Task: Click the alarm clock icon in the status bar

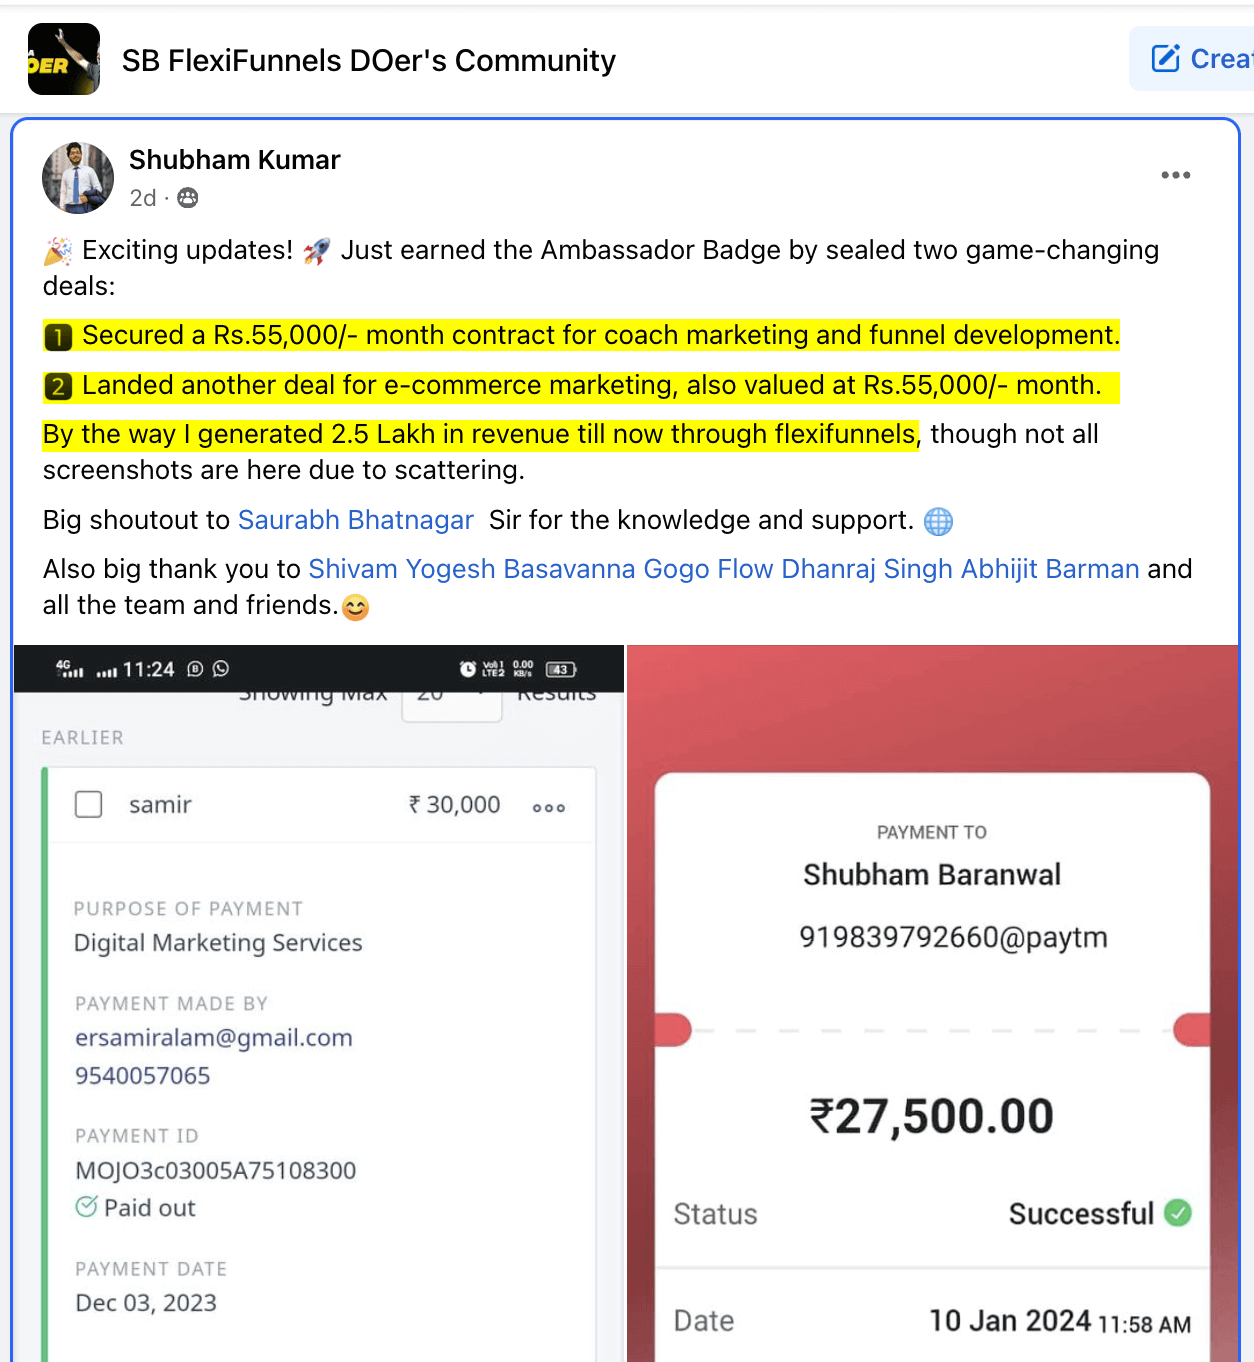Action: click(x=466, y=668)
